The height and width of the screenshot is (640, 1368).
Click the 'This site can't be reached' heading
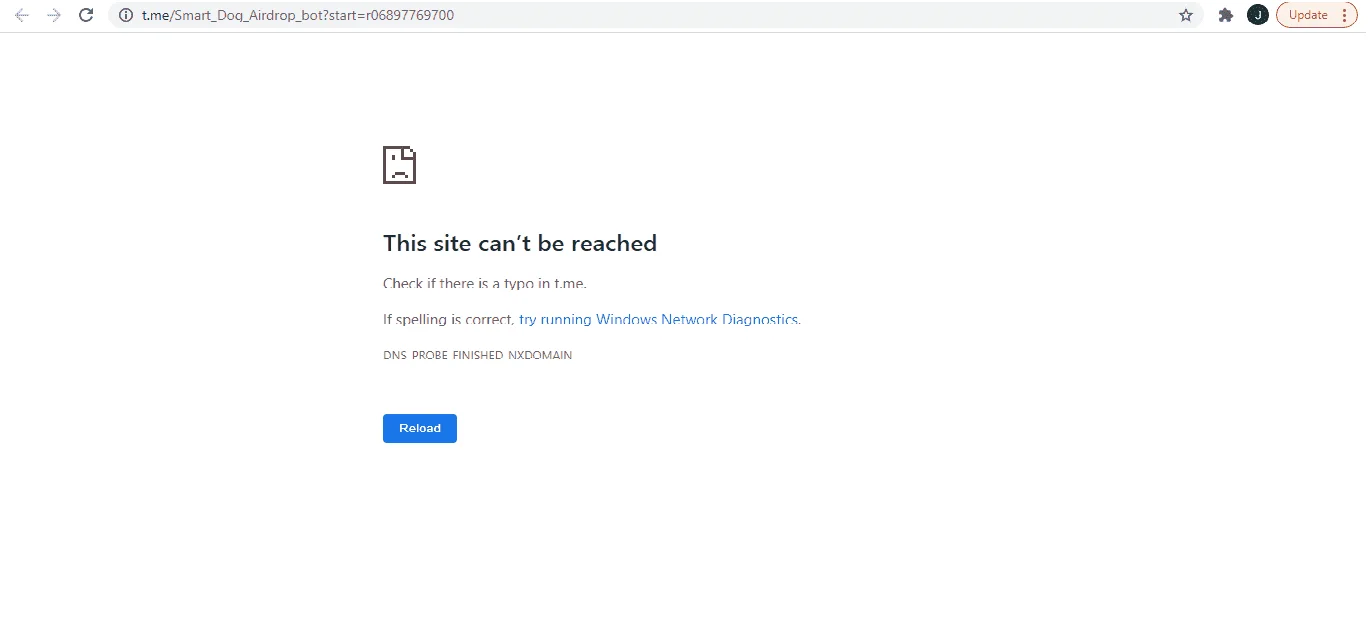(520, 243)
